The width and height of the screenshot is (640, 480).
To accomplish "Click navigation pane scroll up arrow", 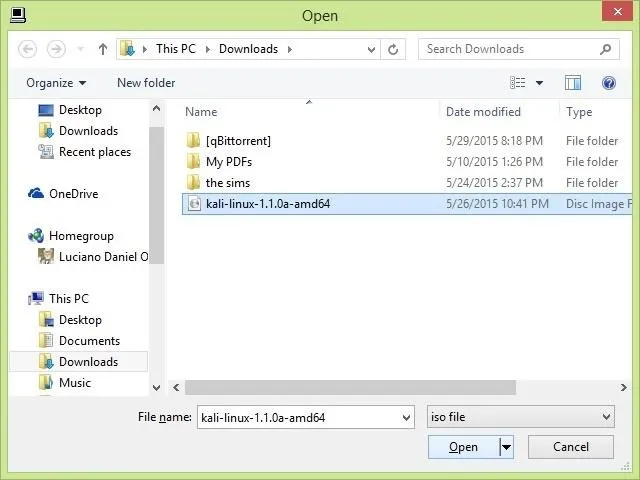I will pos(156,109).
